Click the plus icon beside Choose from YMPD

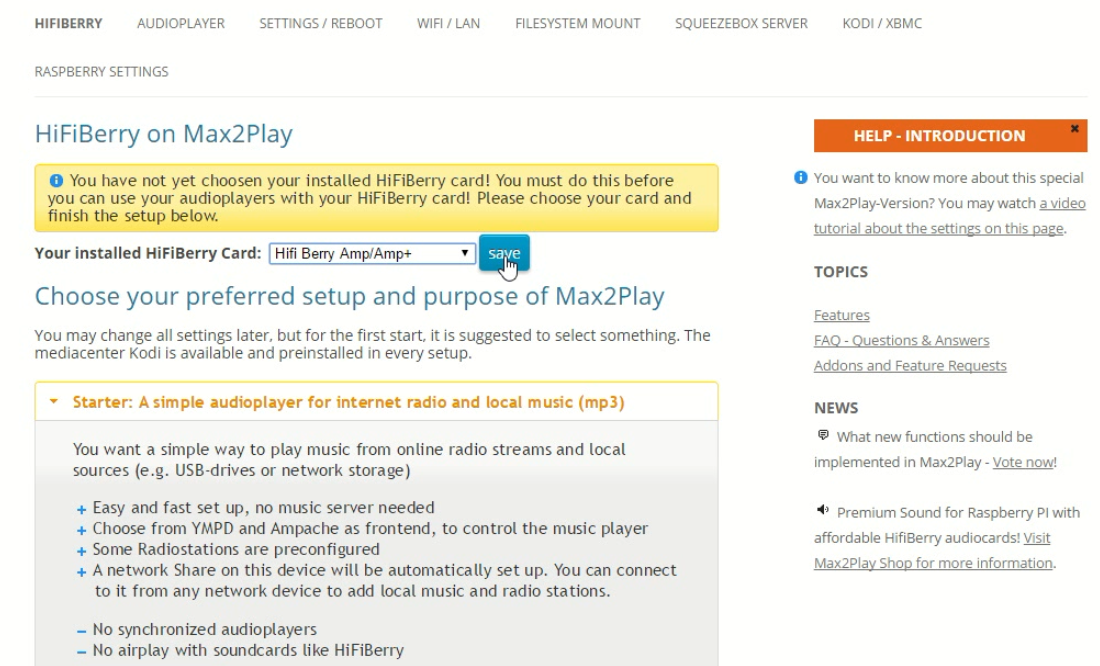point(81,531)
